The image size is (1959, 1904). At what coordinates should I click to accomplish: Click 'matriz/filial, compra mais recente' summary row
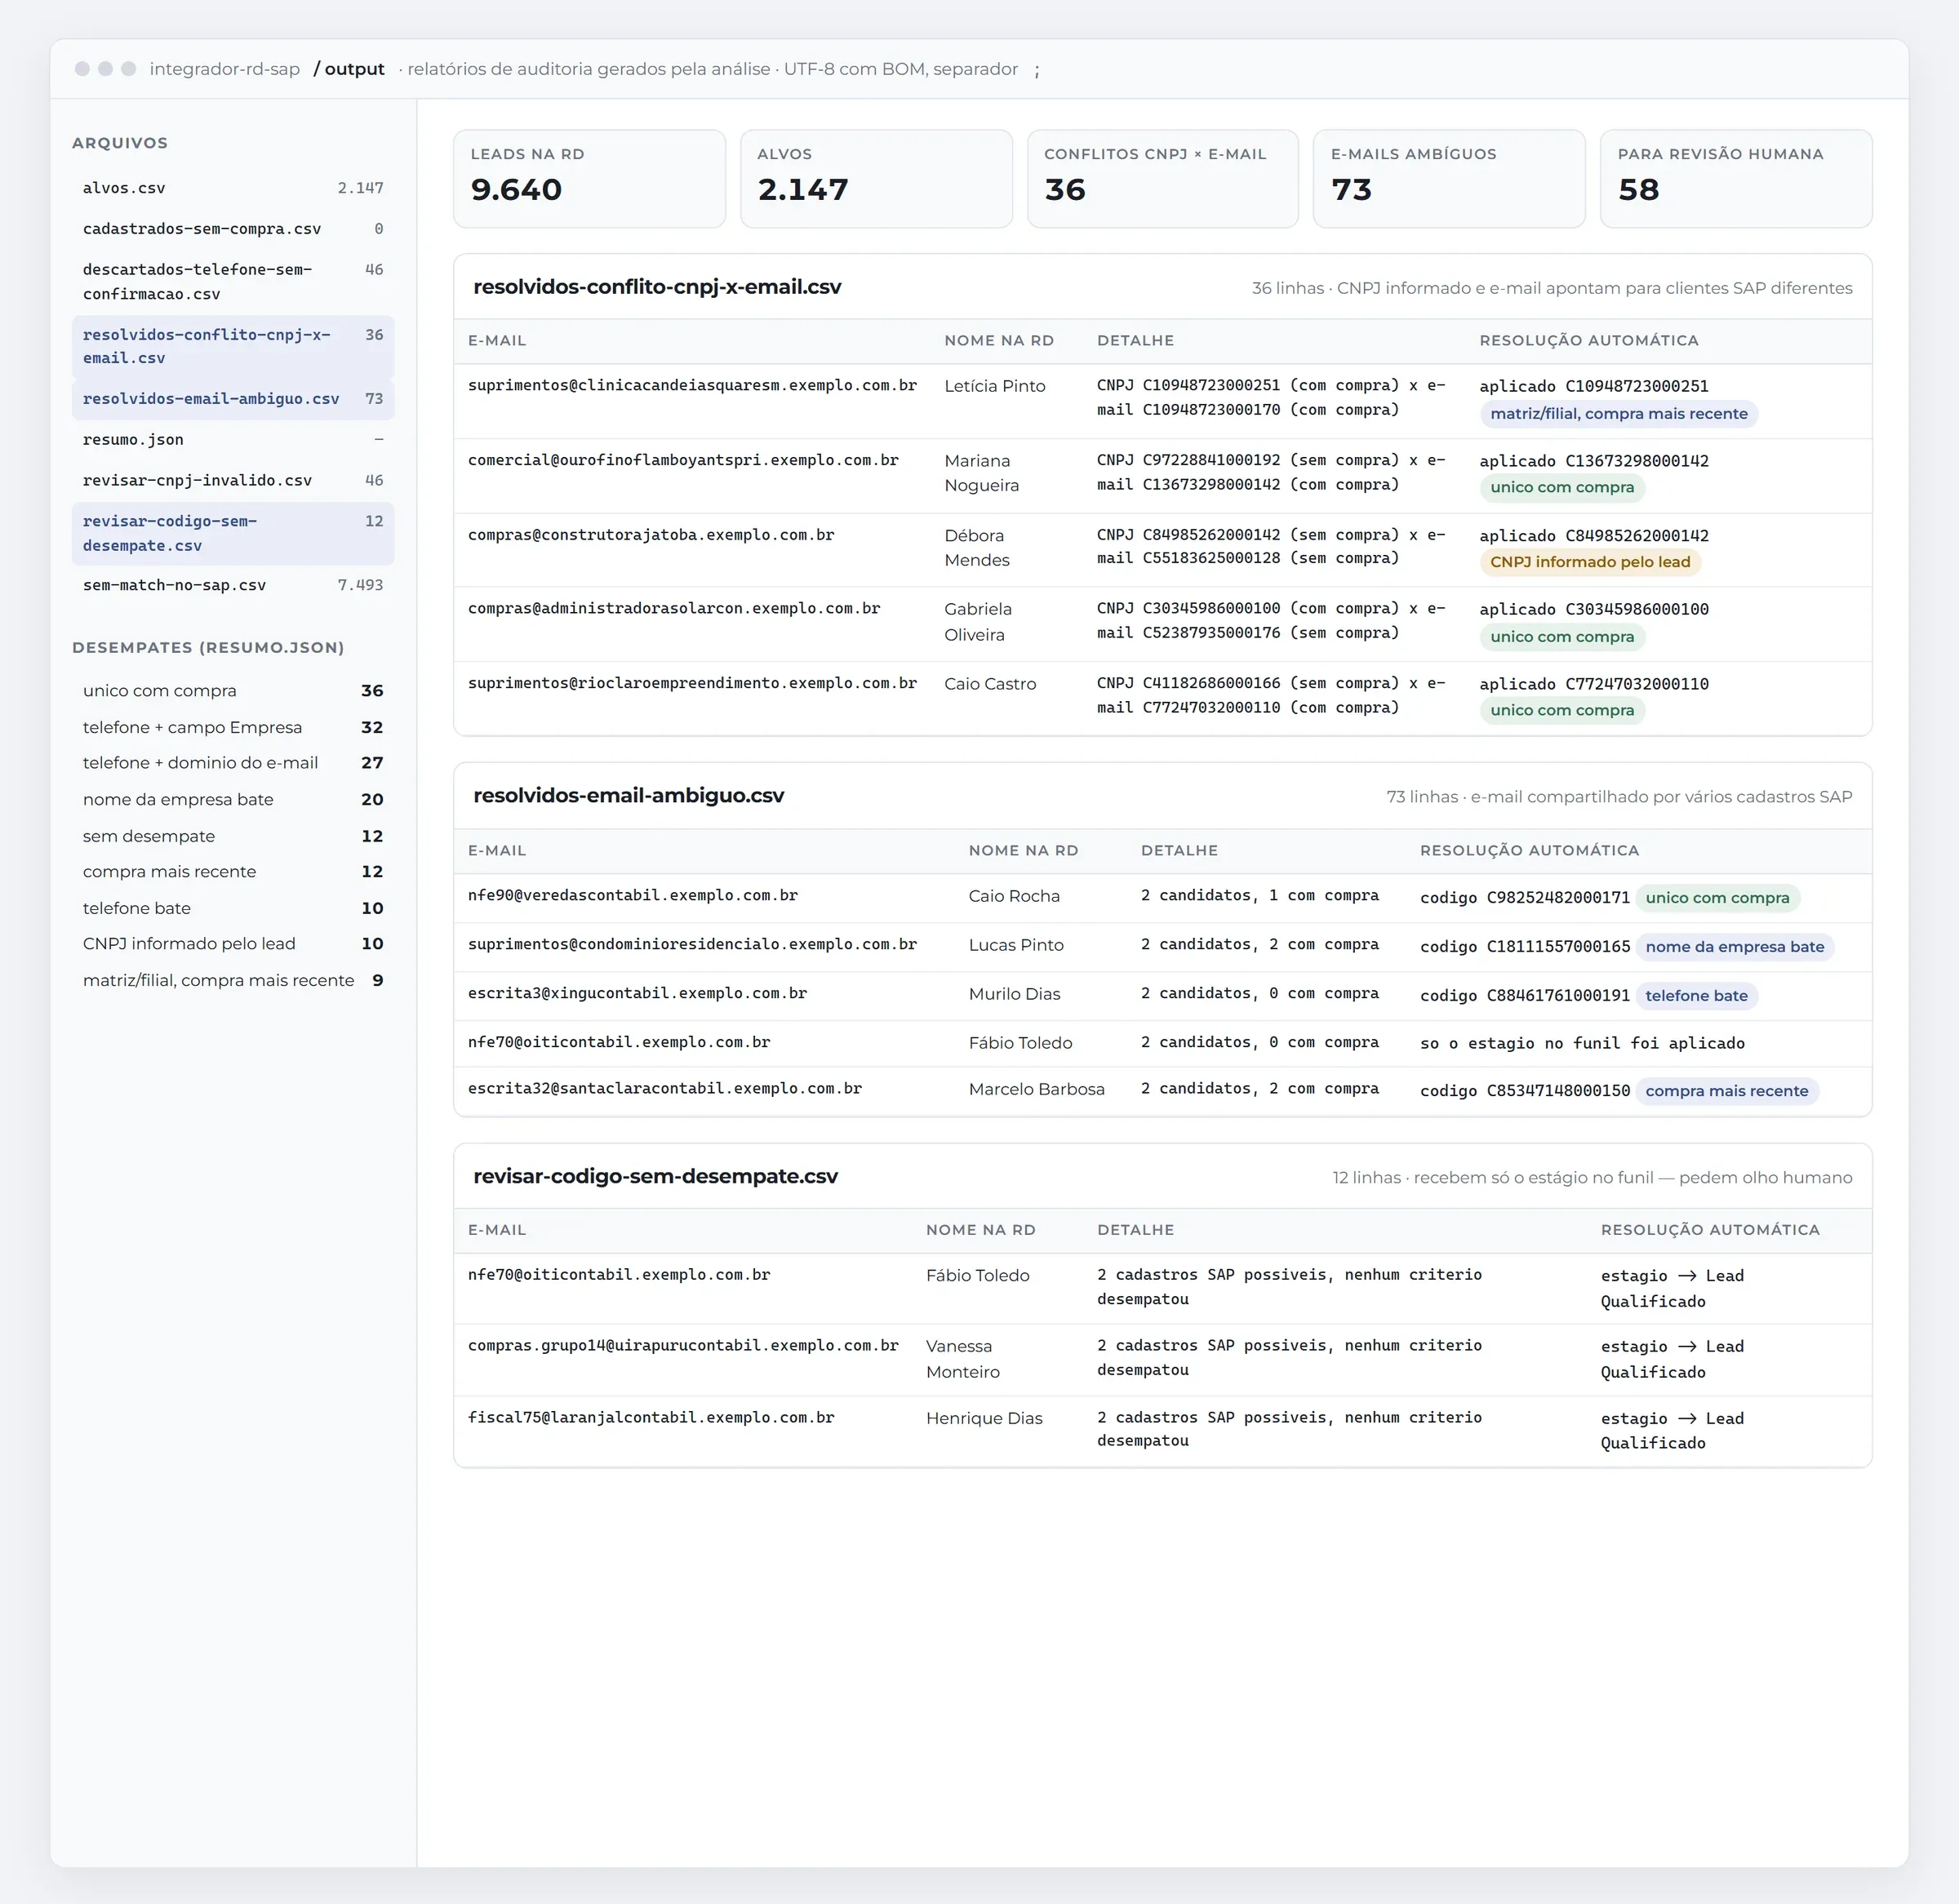(x=233, y=981)
